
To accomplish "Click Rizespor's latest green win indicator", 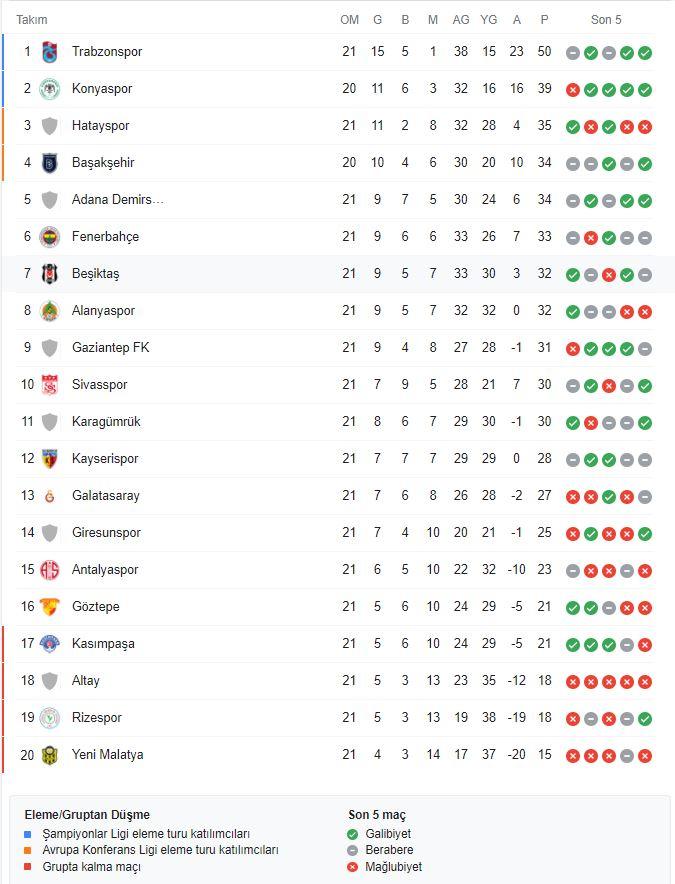I will coord(645,719).
